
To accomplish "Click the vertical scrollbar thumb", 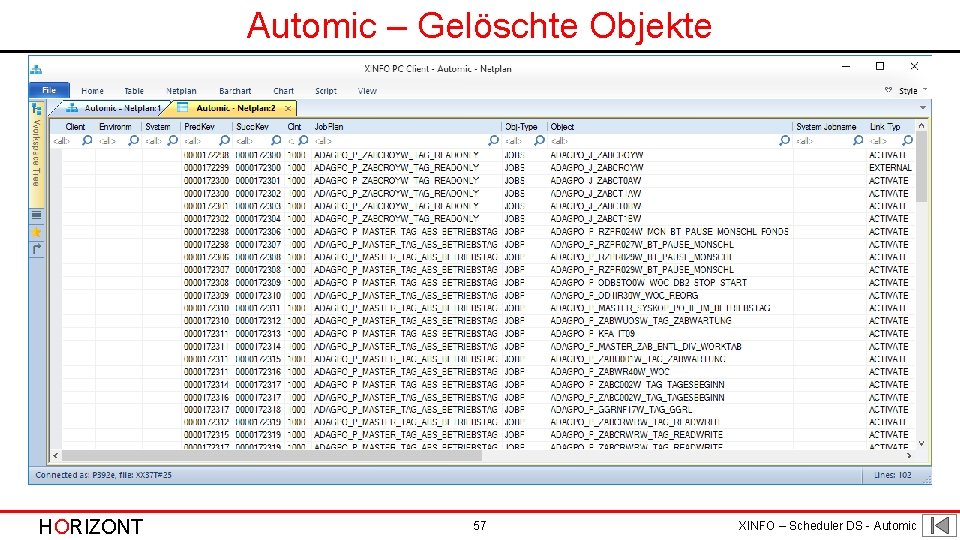I will tap(921, 167).
